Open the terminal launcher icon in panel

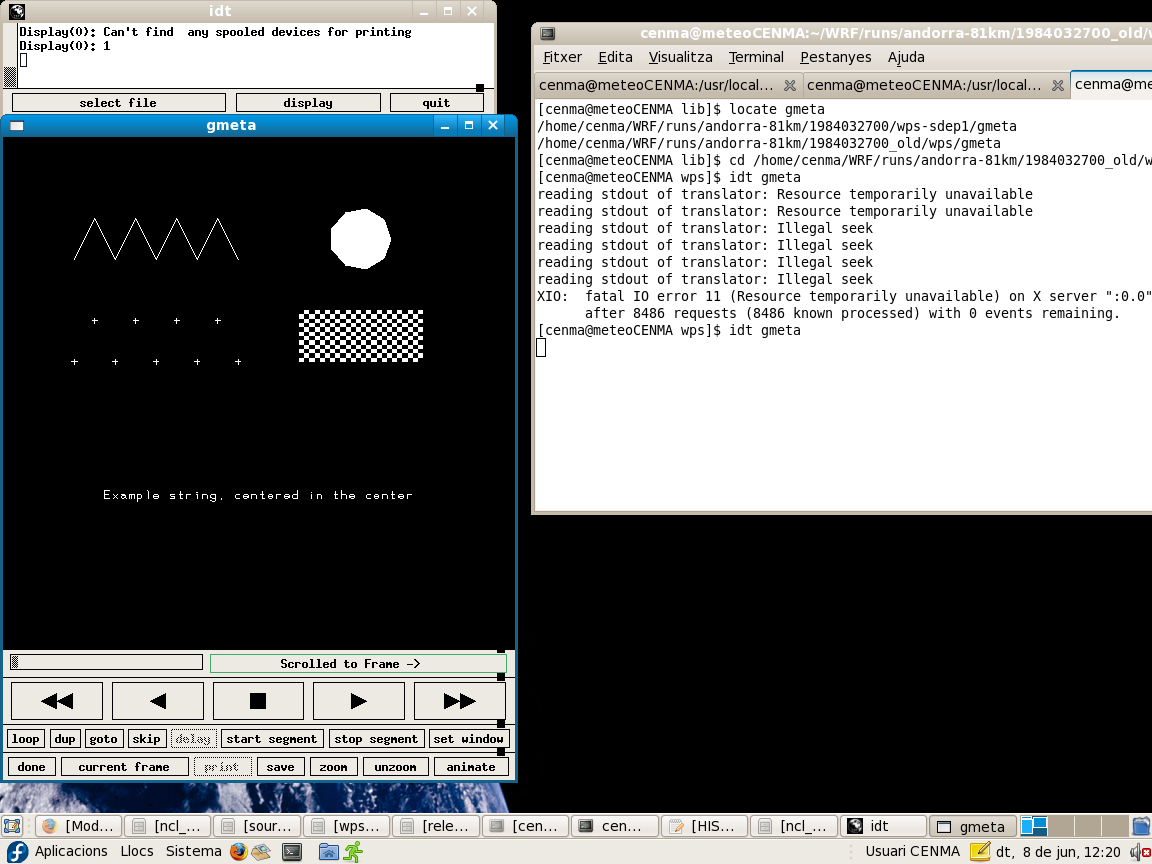292,852
